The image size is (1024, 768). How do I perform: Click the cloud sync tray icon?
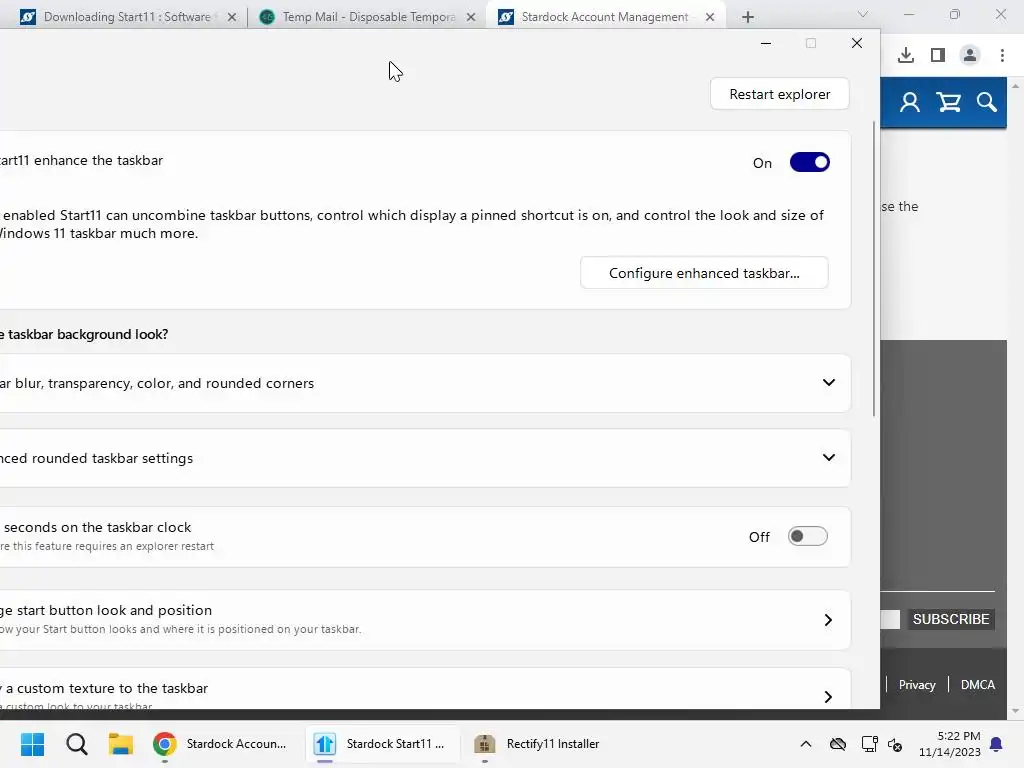click(838, 744)
